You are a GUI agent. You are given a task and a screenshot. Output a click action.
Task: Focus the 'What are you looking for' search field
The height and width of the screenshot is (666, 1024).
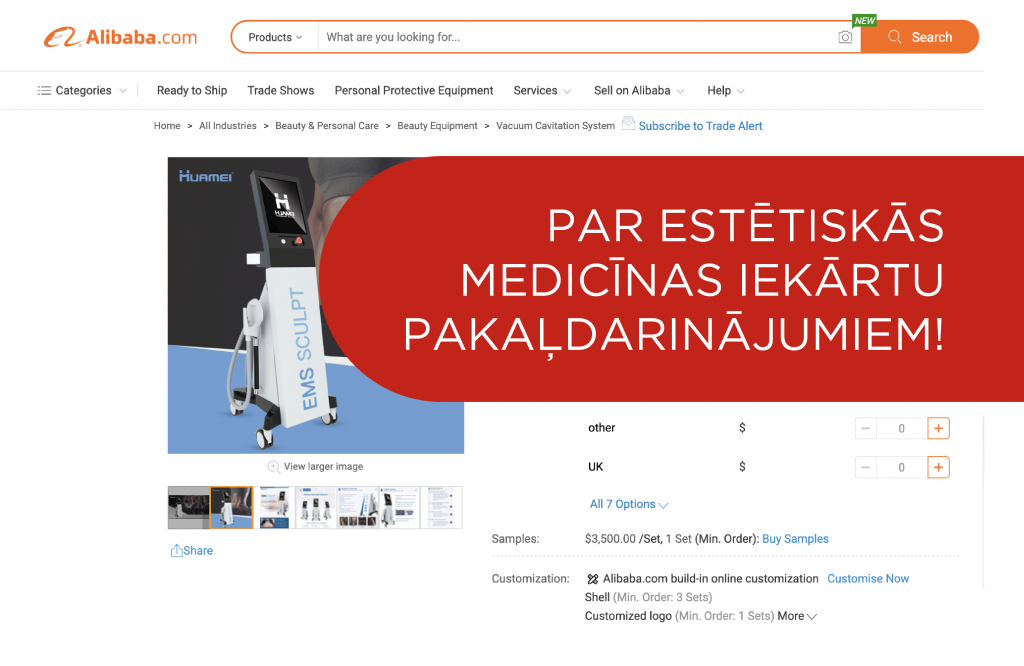pos(578,37)
